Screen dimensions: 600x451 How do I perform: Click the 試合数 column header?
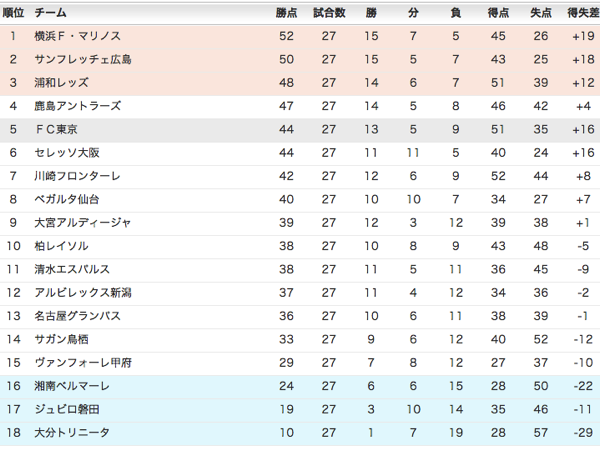coord(329,13)
